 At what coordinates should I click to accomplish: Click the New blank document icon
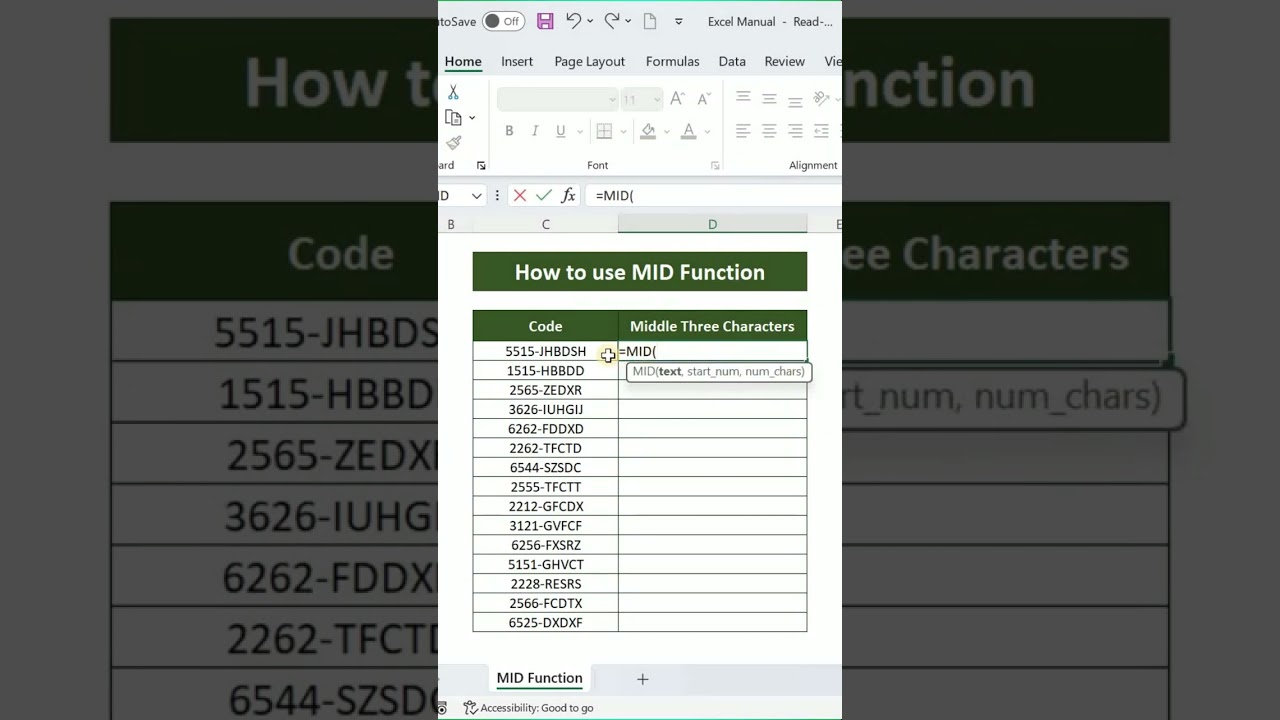[x=650, y=21]
